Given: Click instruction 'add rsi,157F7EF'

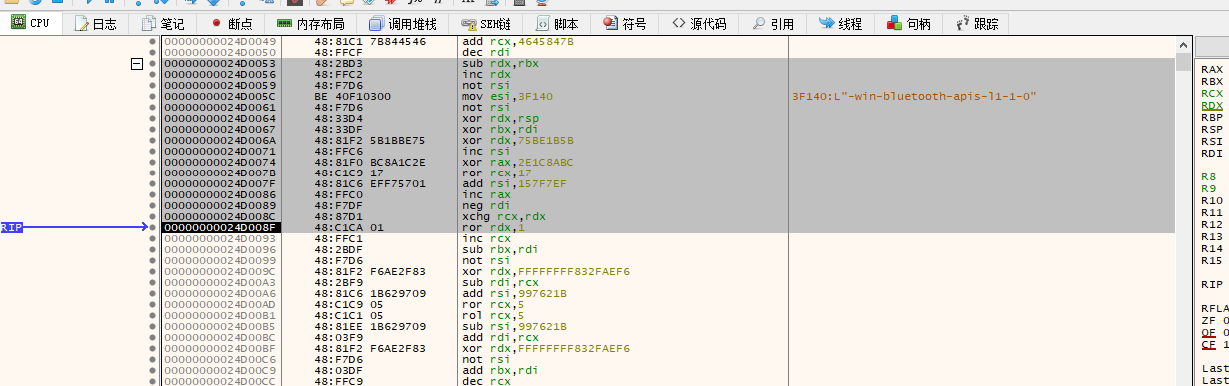Looking at the screenshot, I should point(507,184).
